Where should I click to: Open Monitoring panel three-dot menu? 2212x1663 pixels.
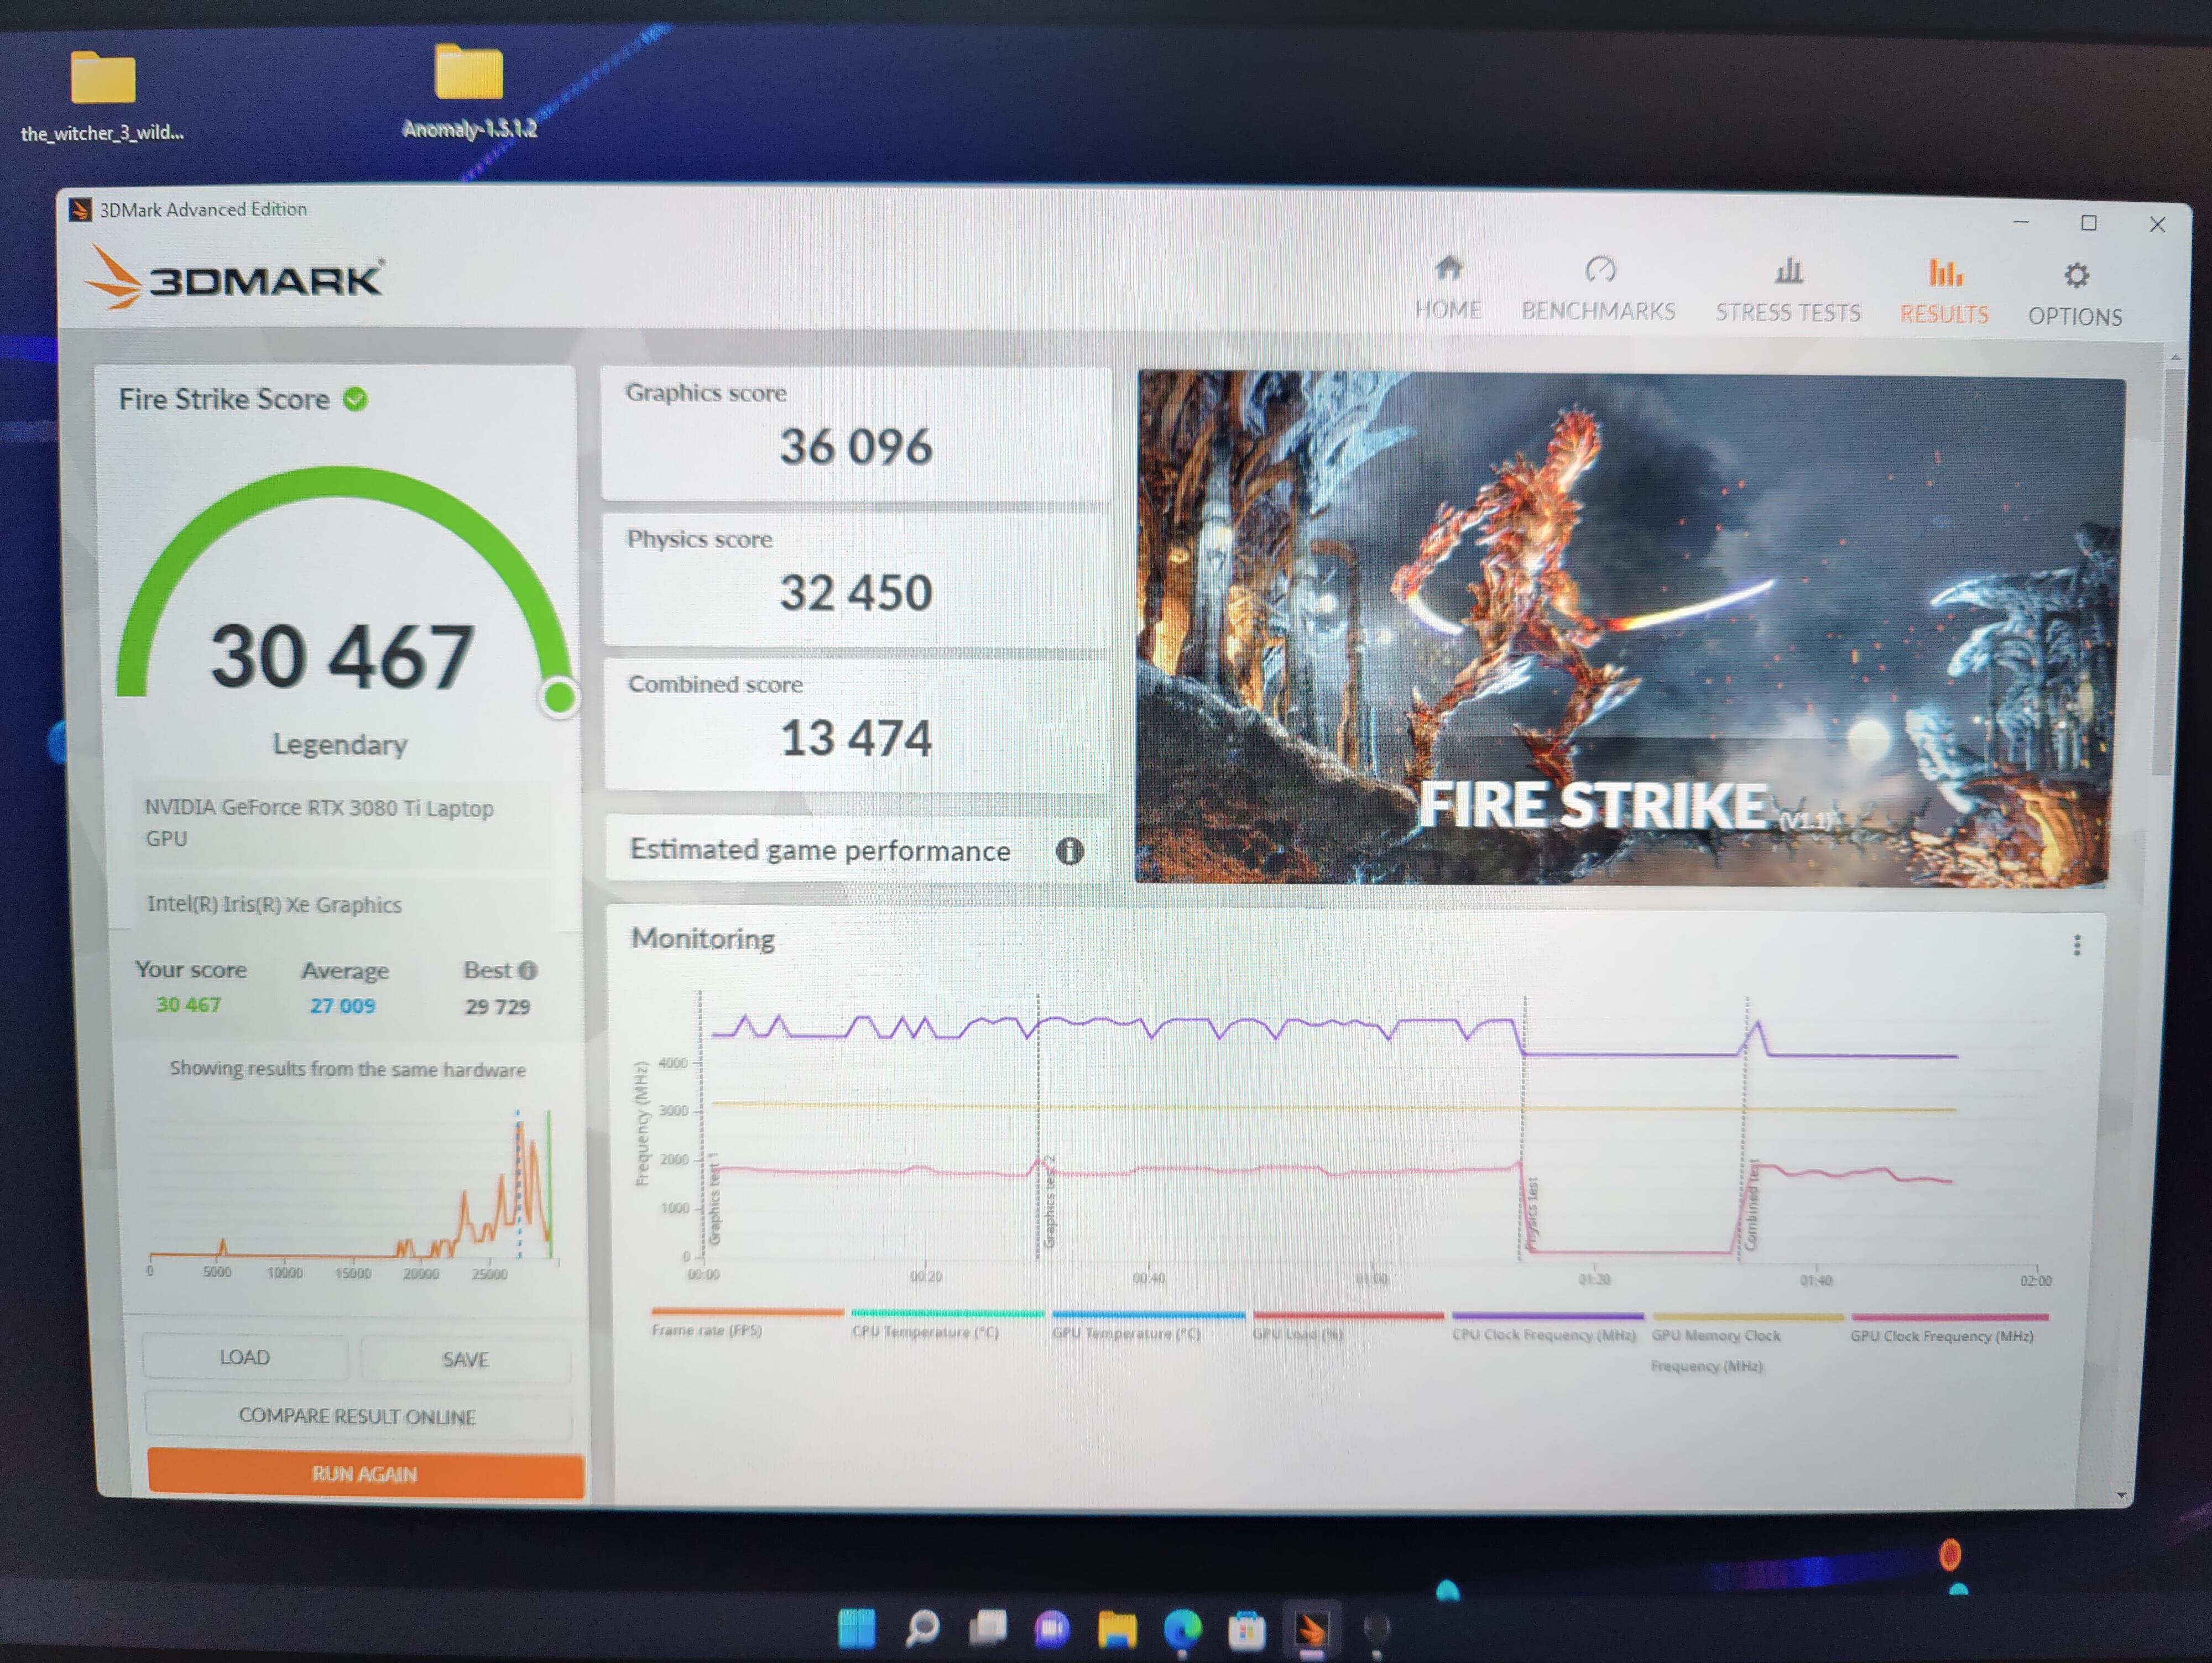pos(2077,945)
